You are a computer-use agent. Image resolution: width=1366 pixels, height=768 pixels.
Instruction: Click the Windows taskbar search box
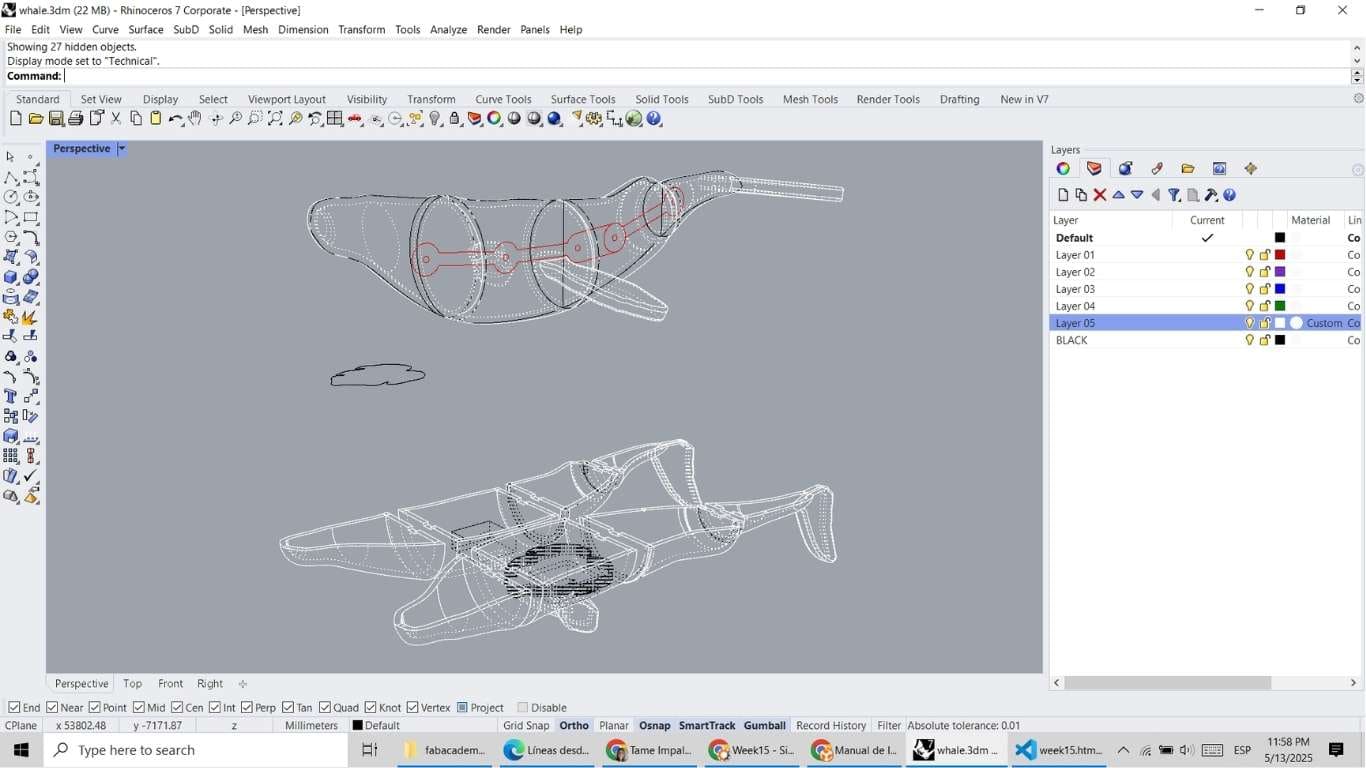click(194, 750)
